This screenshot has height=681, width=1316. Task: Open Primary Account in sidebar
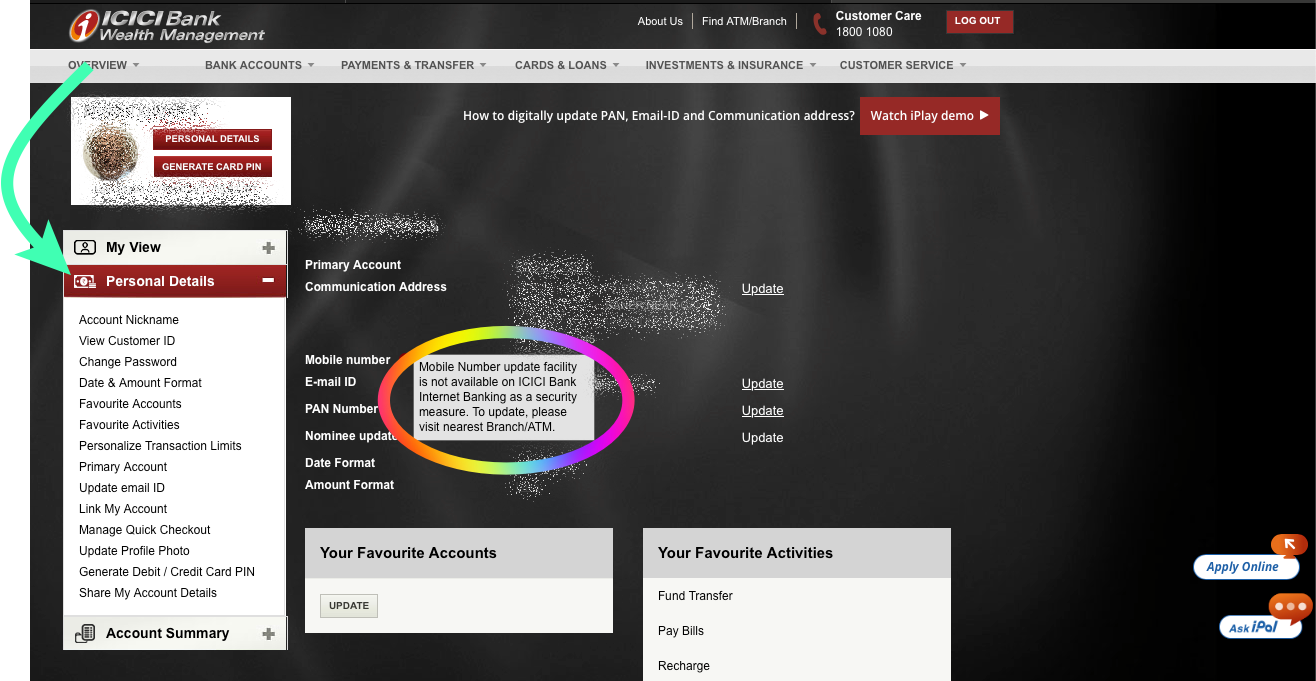[123, 467]
